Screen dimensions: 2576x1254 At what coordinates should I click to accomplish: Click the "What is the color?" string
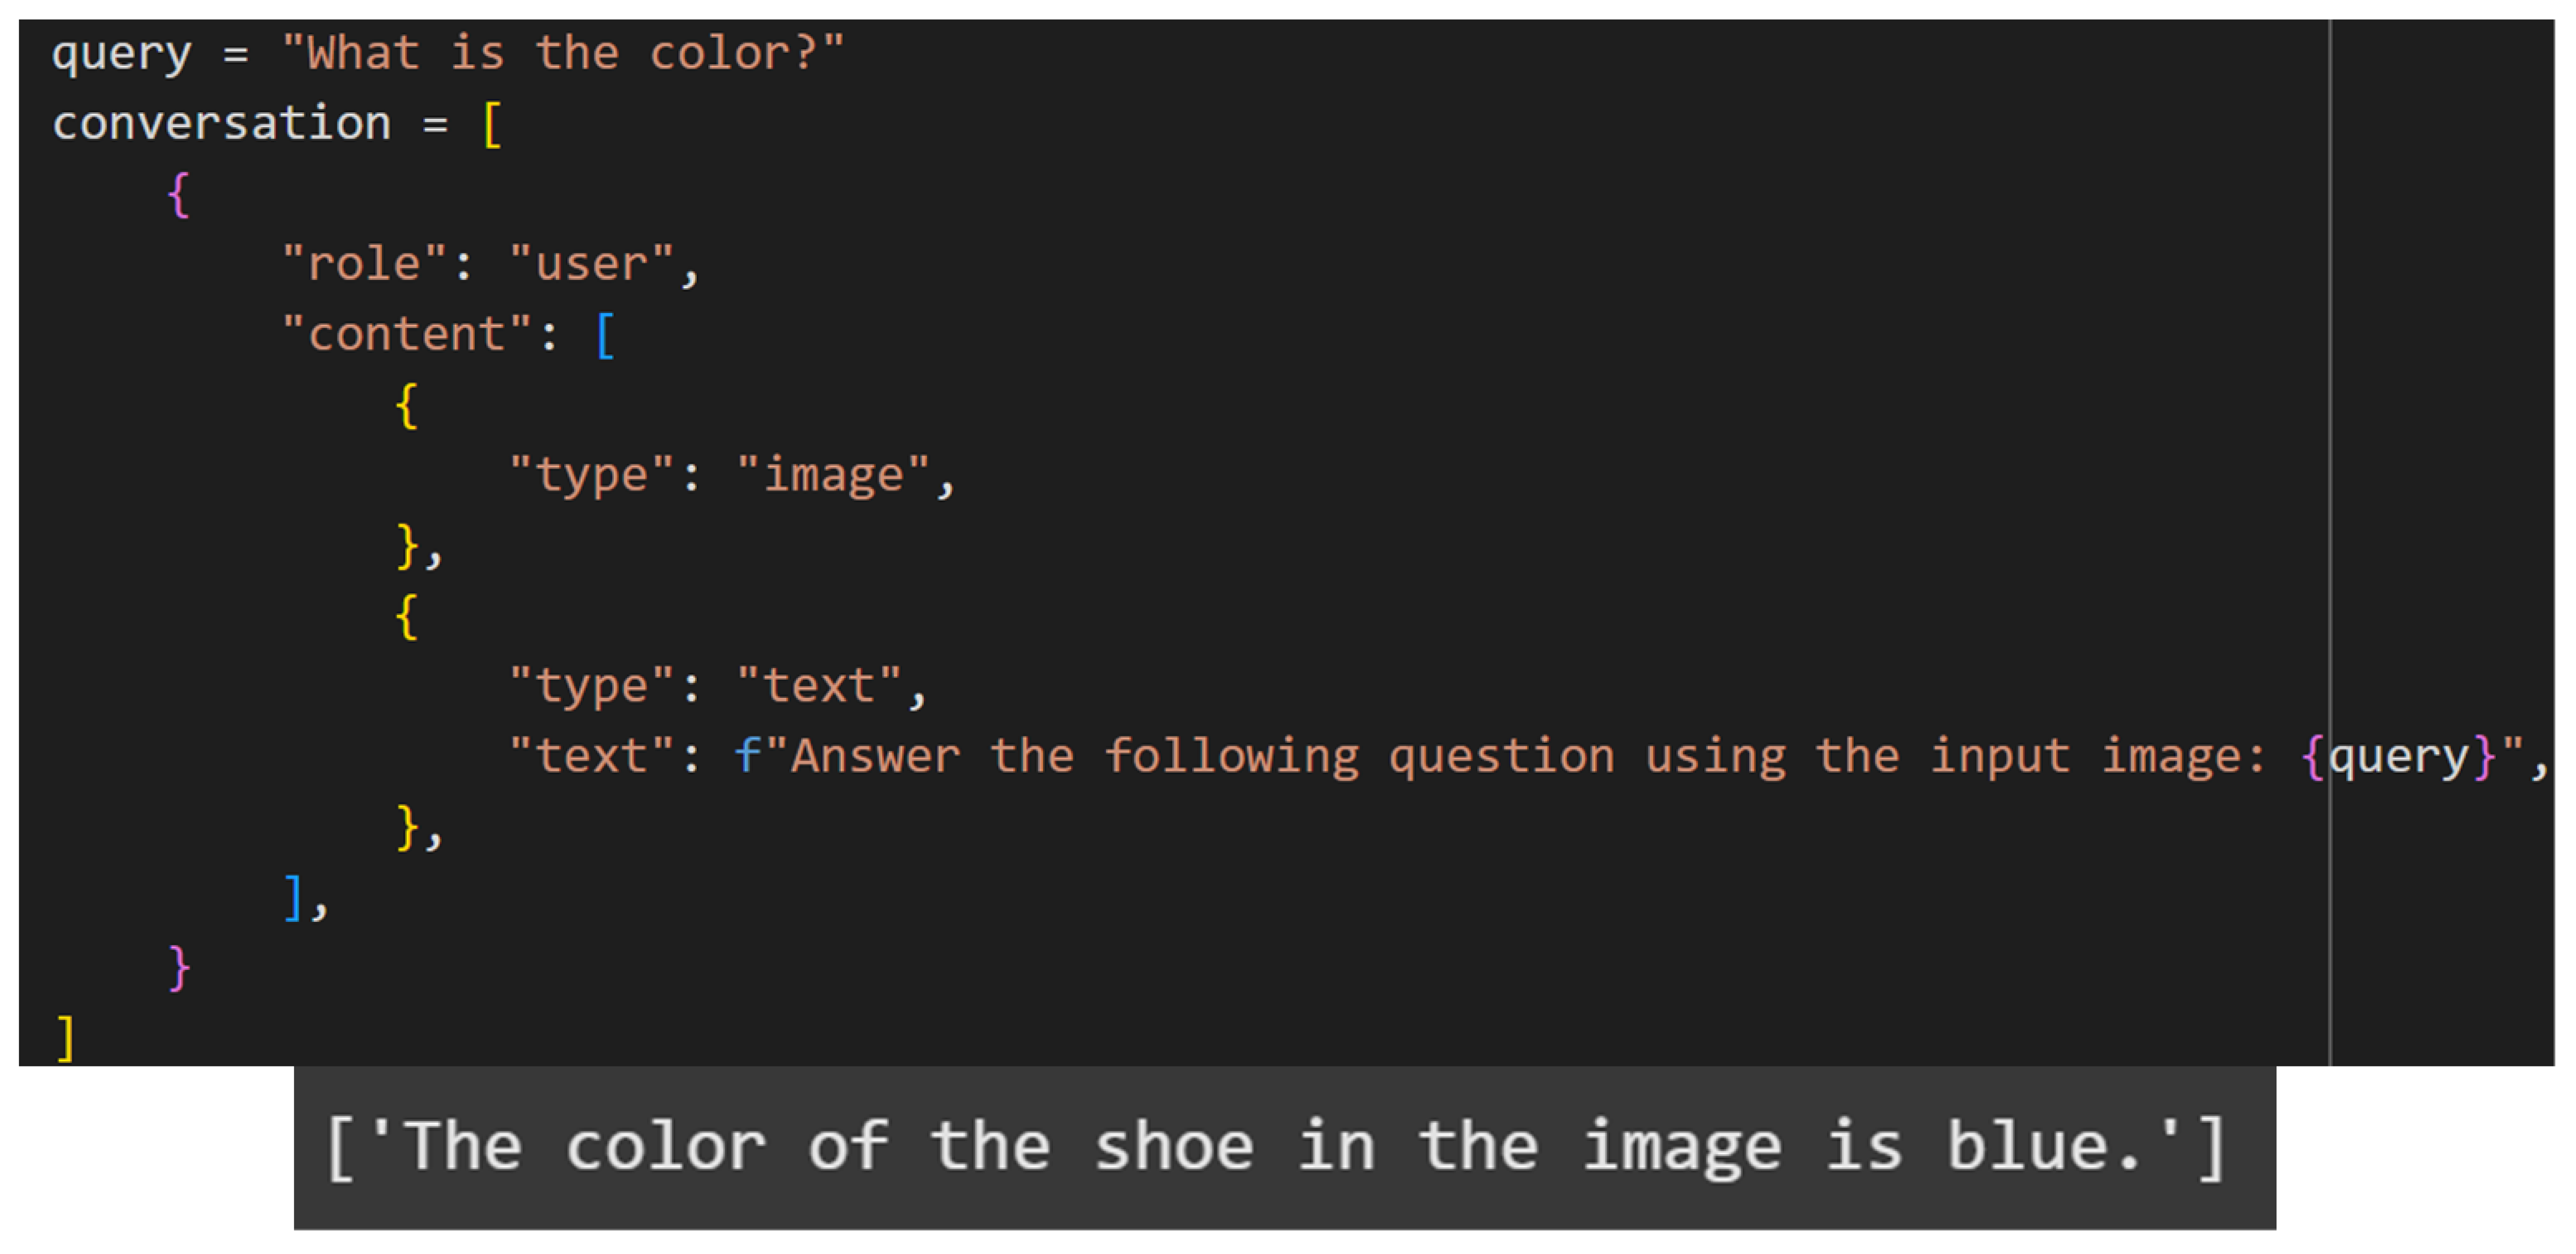pos(563,54)
